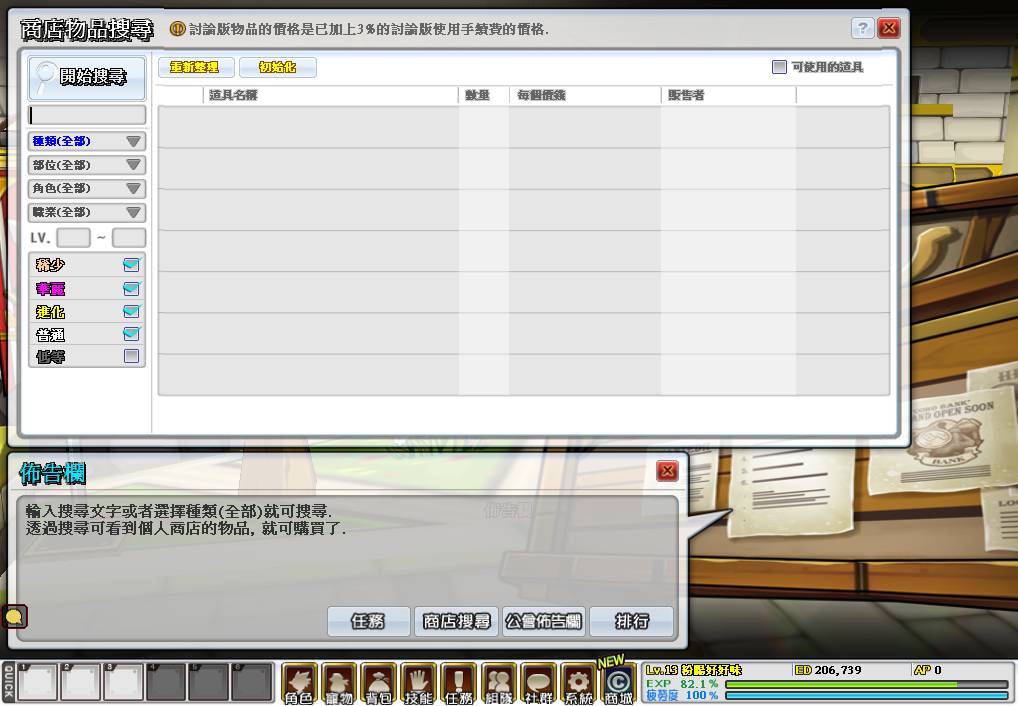Open the 商城 cash shop icon
This screenshot has width=1018, height=706.
coord(619,684)
